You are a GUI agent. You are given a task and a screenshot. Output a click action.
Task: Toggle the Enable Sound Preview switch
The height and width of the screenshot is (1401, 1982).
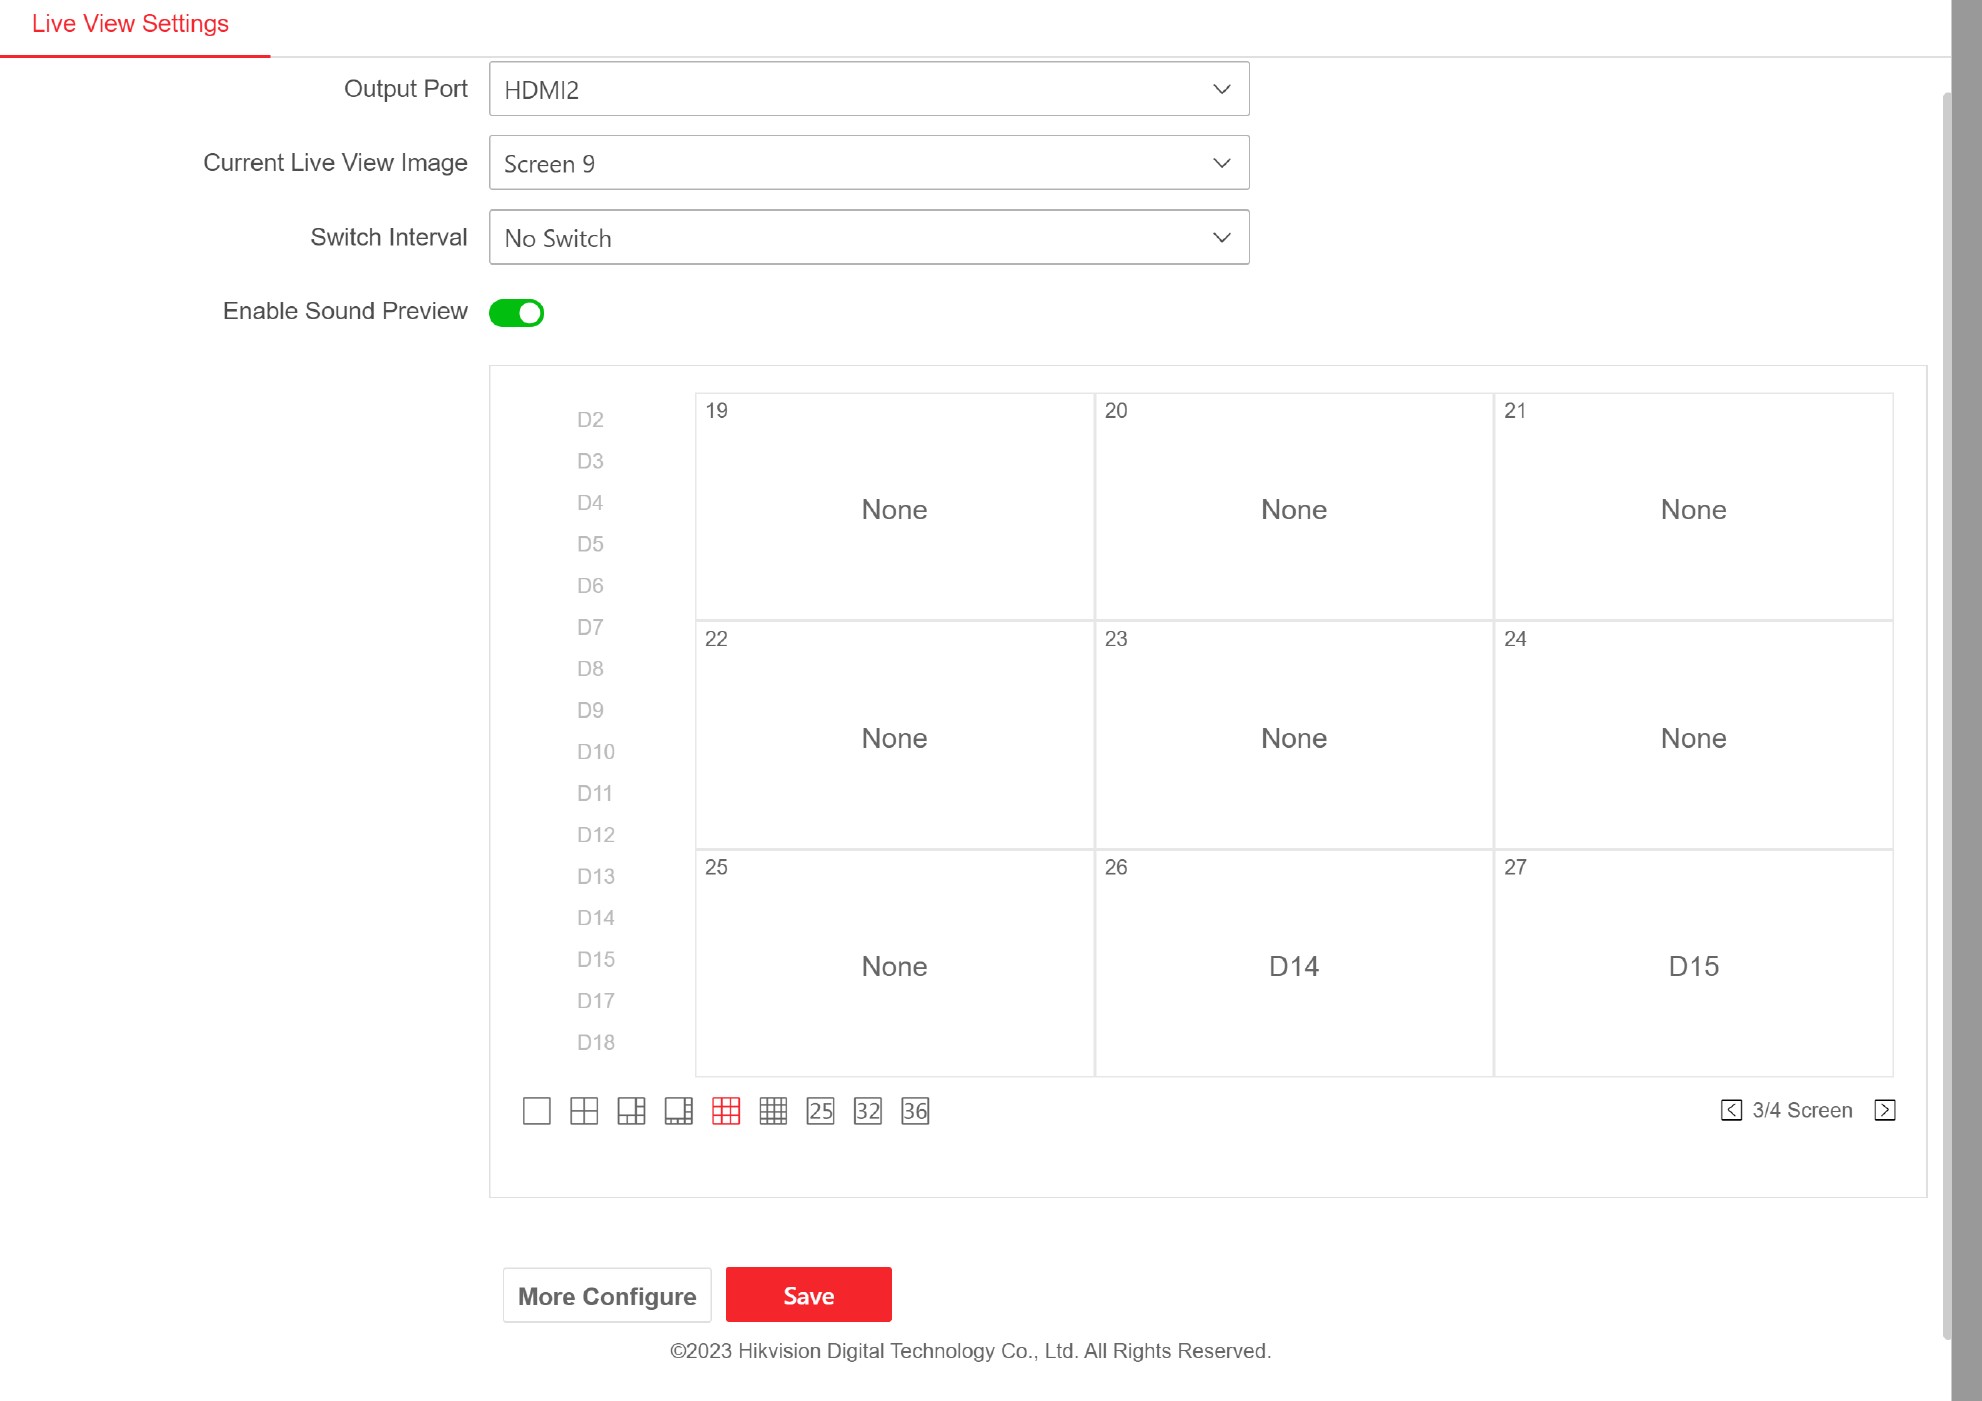click(516, 313)
